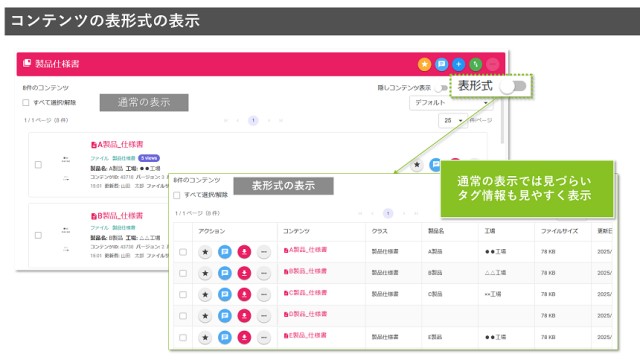Open the 25 items per page dropdown
The height and width of the screenshot is (360, 640).
tap(453, 120)
